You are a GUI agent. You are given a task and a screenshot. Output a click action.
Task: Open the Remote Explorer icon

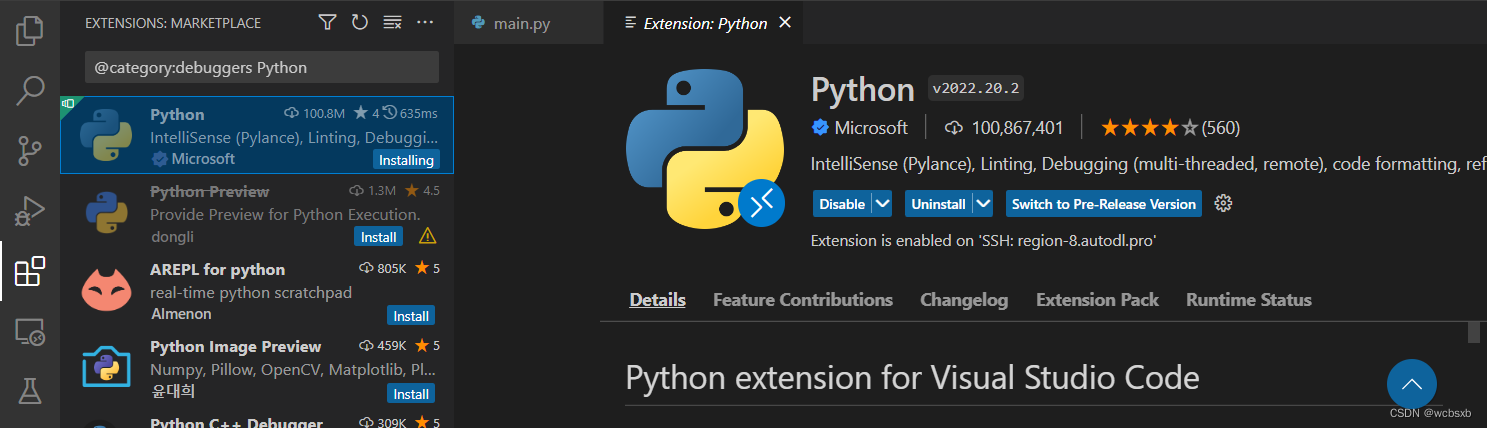tap(30, 333)
